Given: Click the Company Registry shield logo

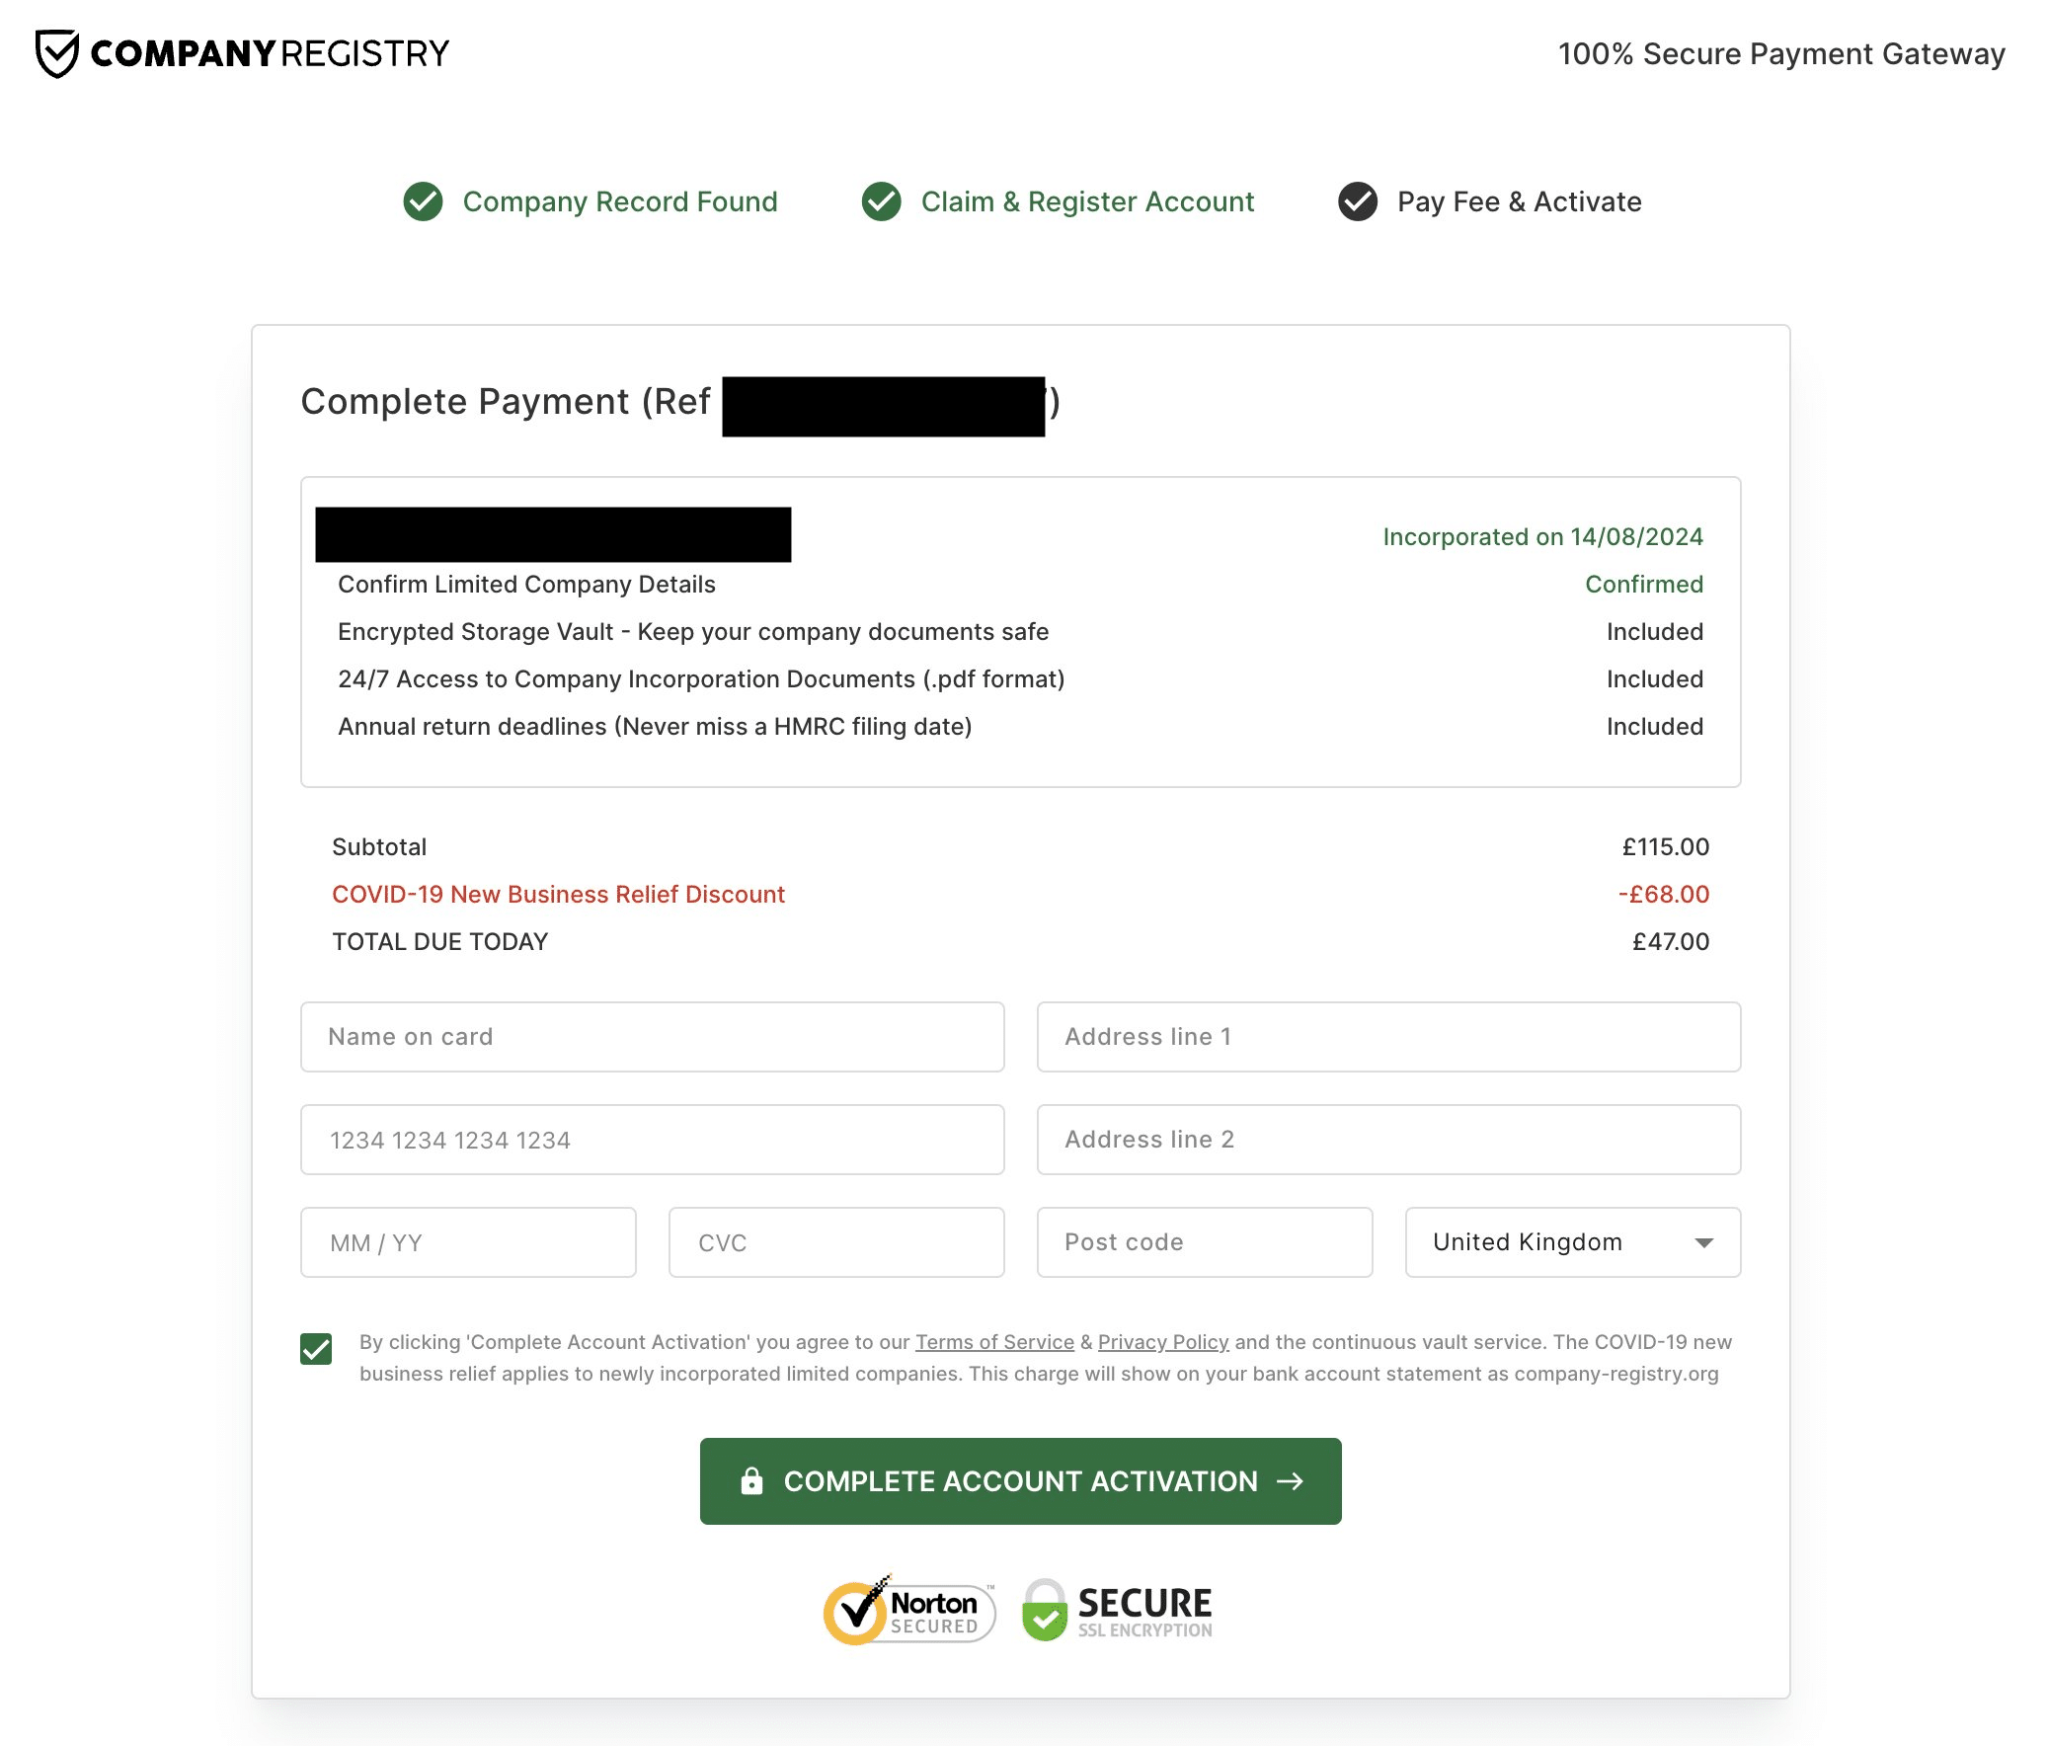Looking at the screenshot, I should [57, 52].
